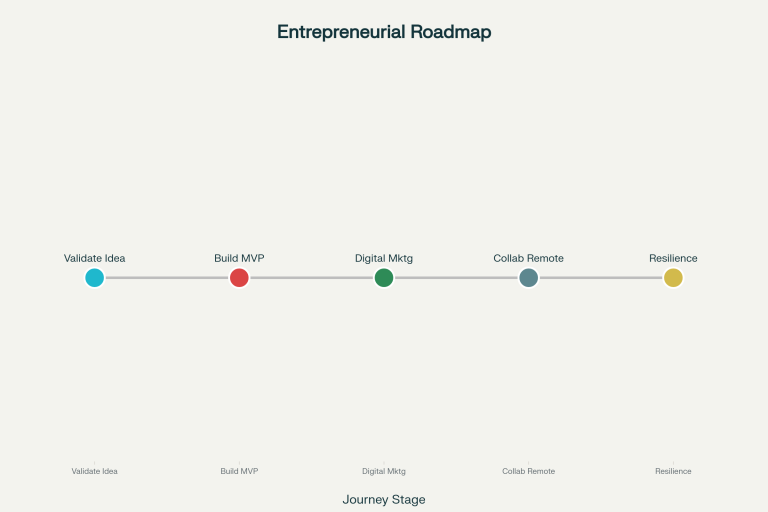This screenshot has width=768, height=512.
Task: Click the Collab Remote axis tick label
Action: coord(528,471)
